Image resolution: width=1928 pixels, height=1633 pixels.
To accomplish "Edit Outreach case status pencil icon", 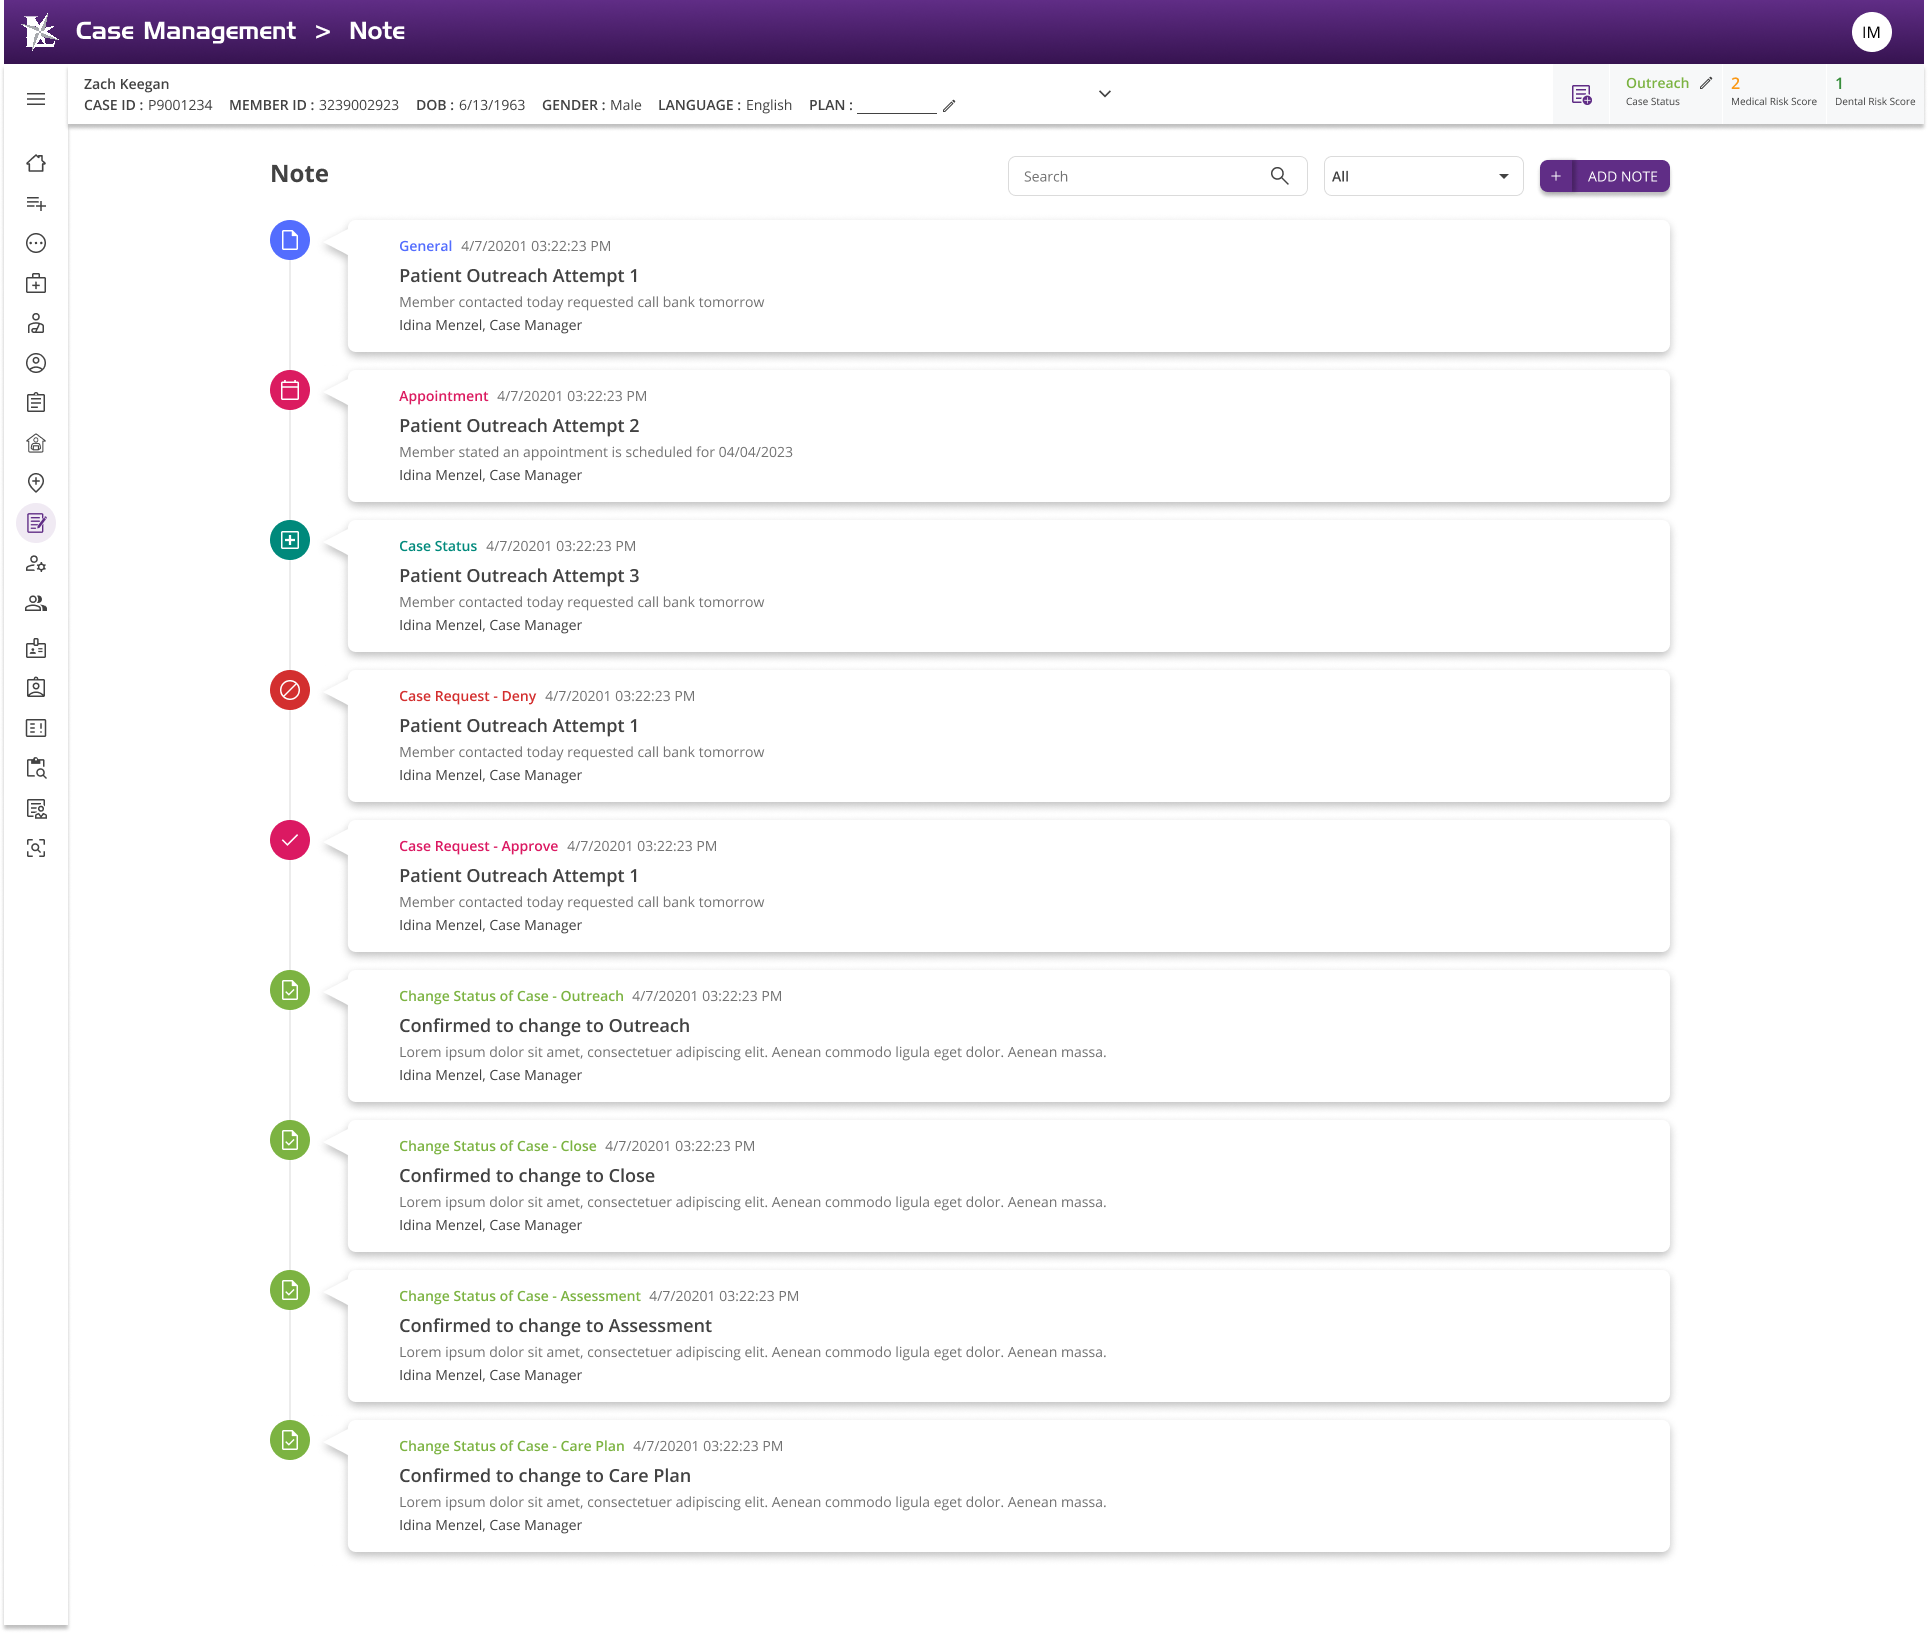I will pos(1706,83).
